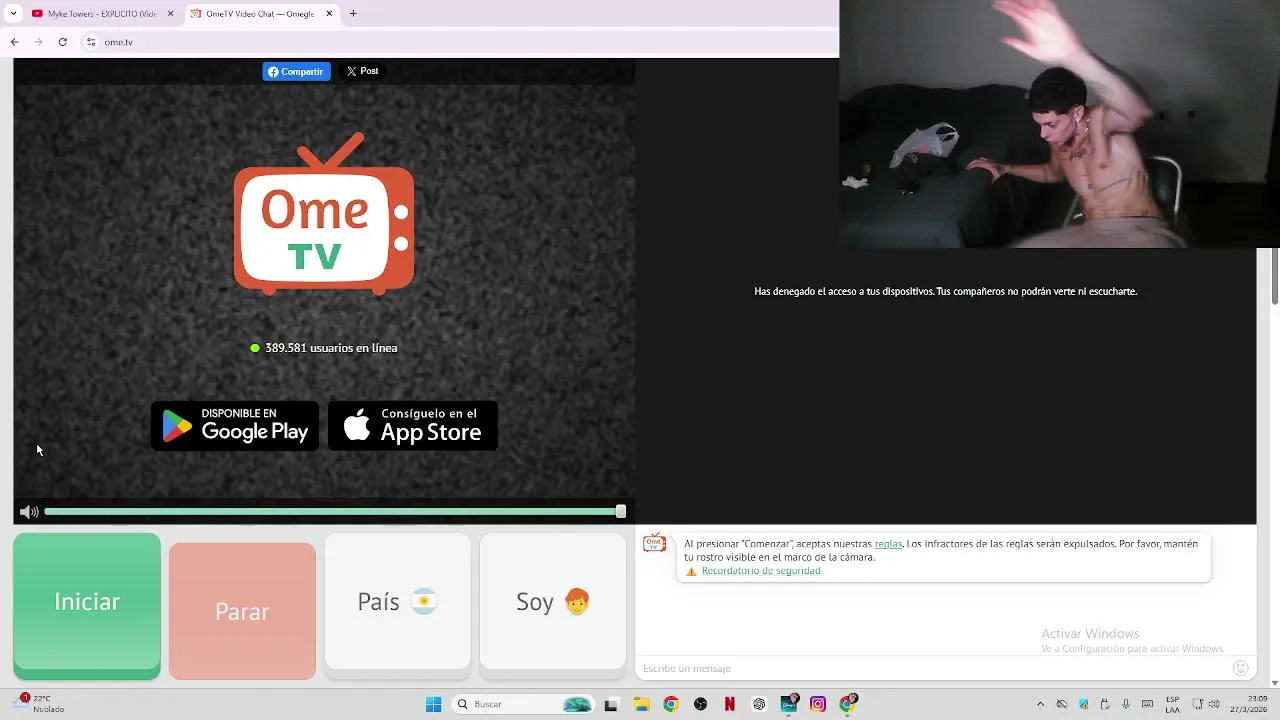The width and height of the screenshot is (1280, 720).
Task: Post OmeTV to X
Action: pos(362,71)
